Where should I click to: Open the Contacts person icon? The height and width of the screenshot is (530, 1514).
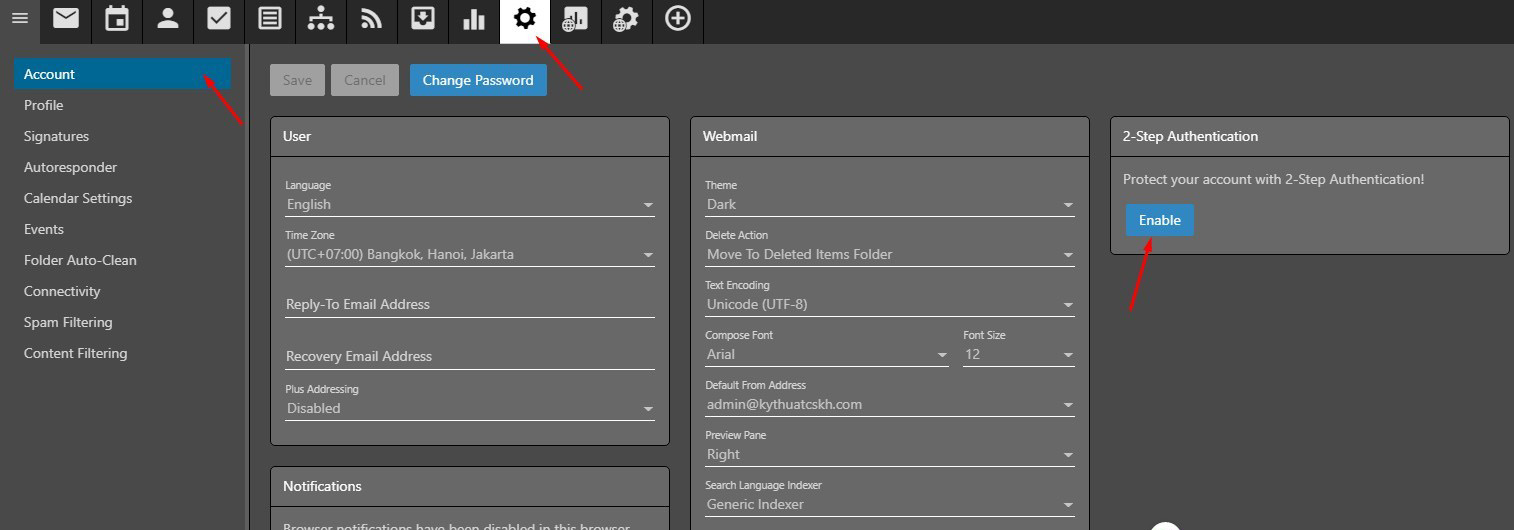pos(168,18)
